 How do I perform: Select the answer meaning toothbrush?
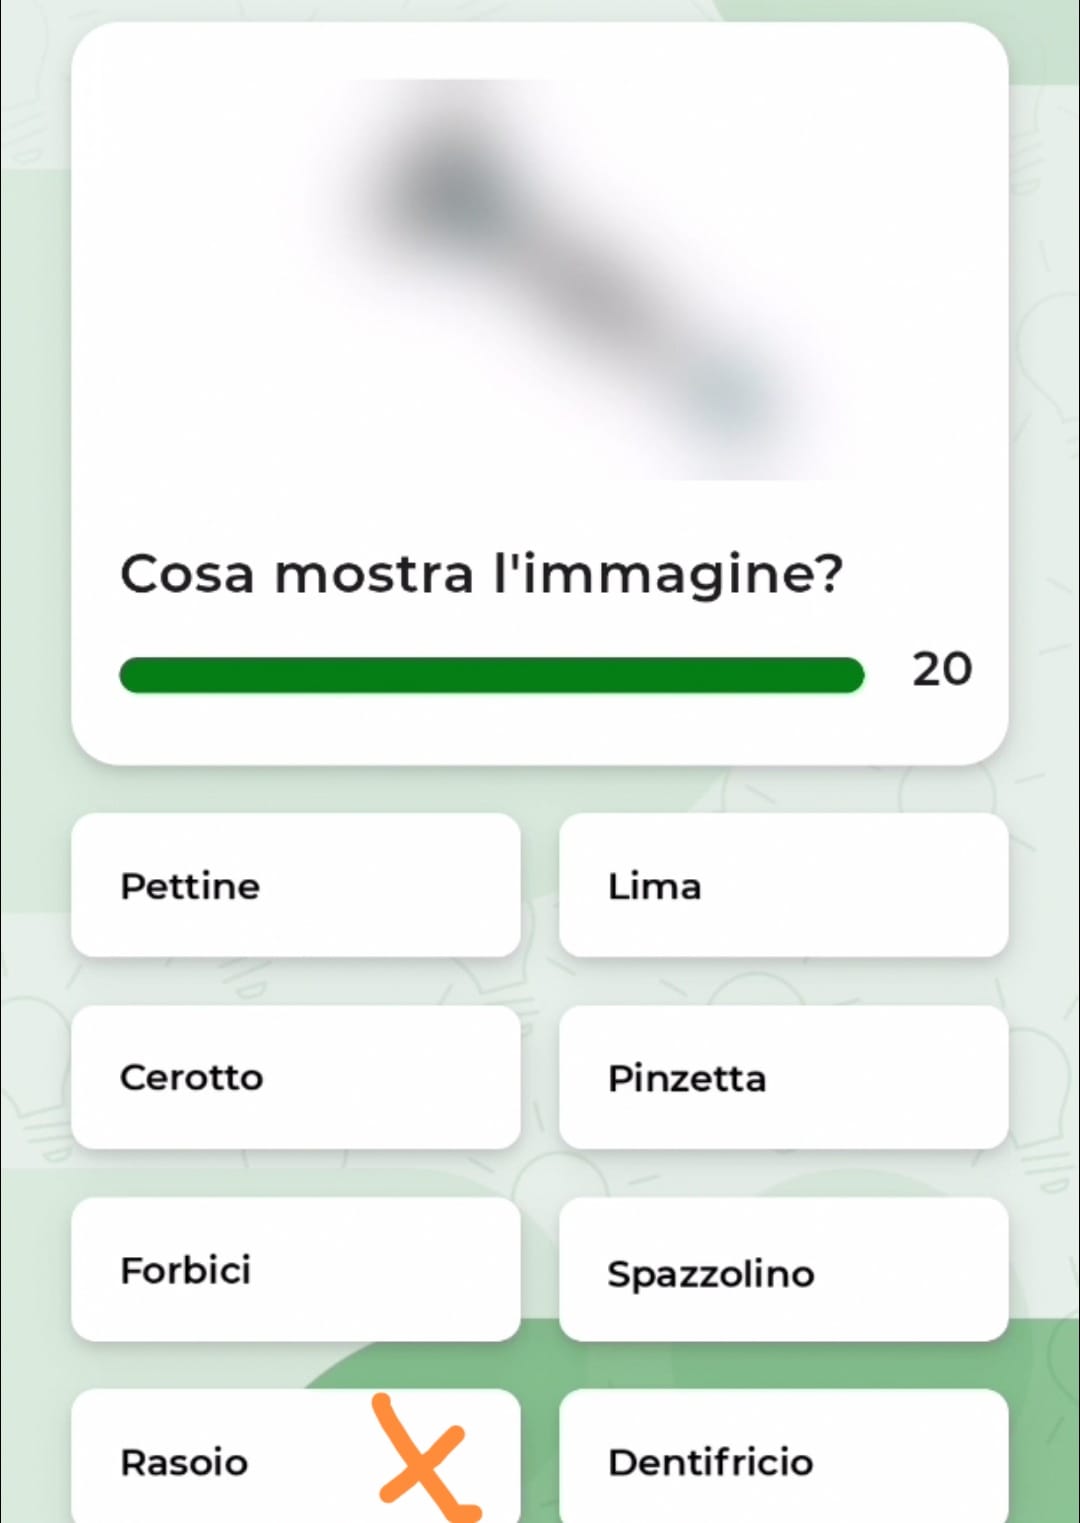[x=783, y=1271]
